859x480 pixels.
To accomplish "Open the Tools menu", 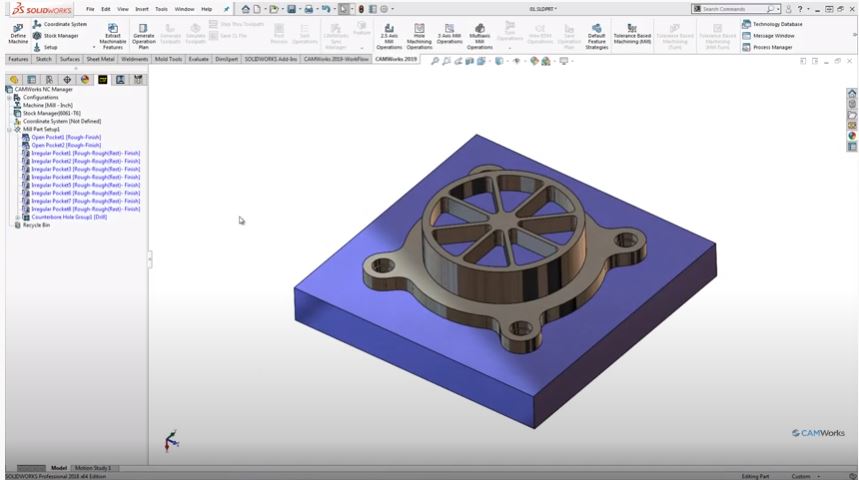I will (161, 9).
